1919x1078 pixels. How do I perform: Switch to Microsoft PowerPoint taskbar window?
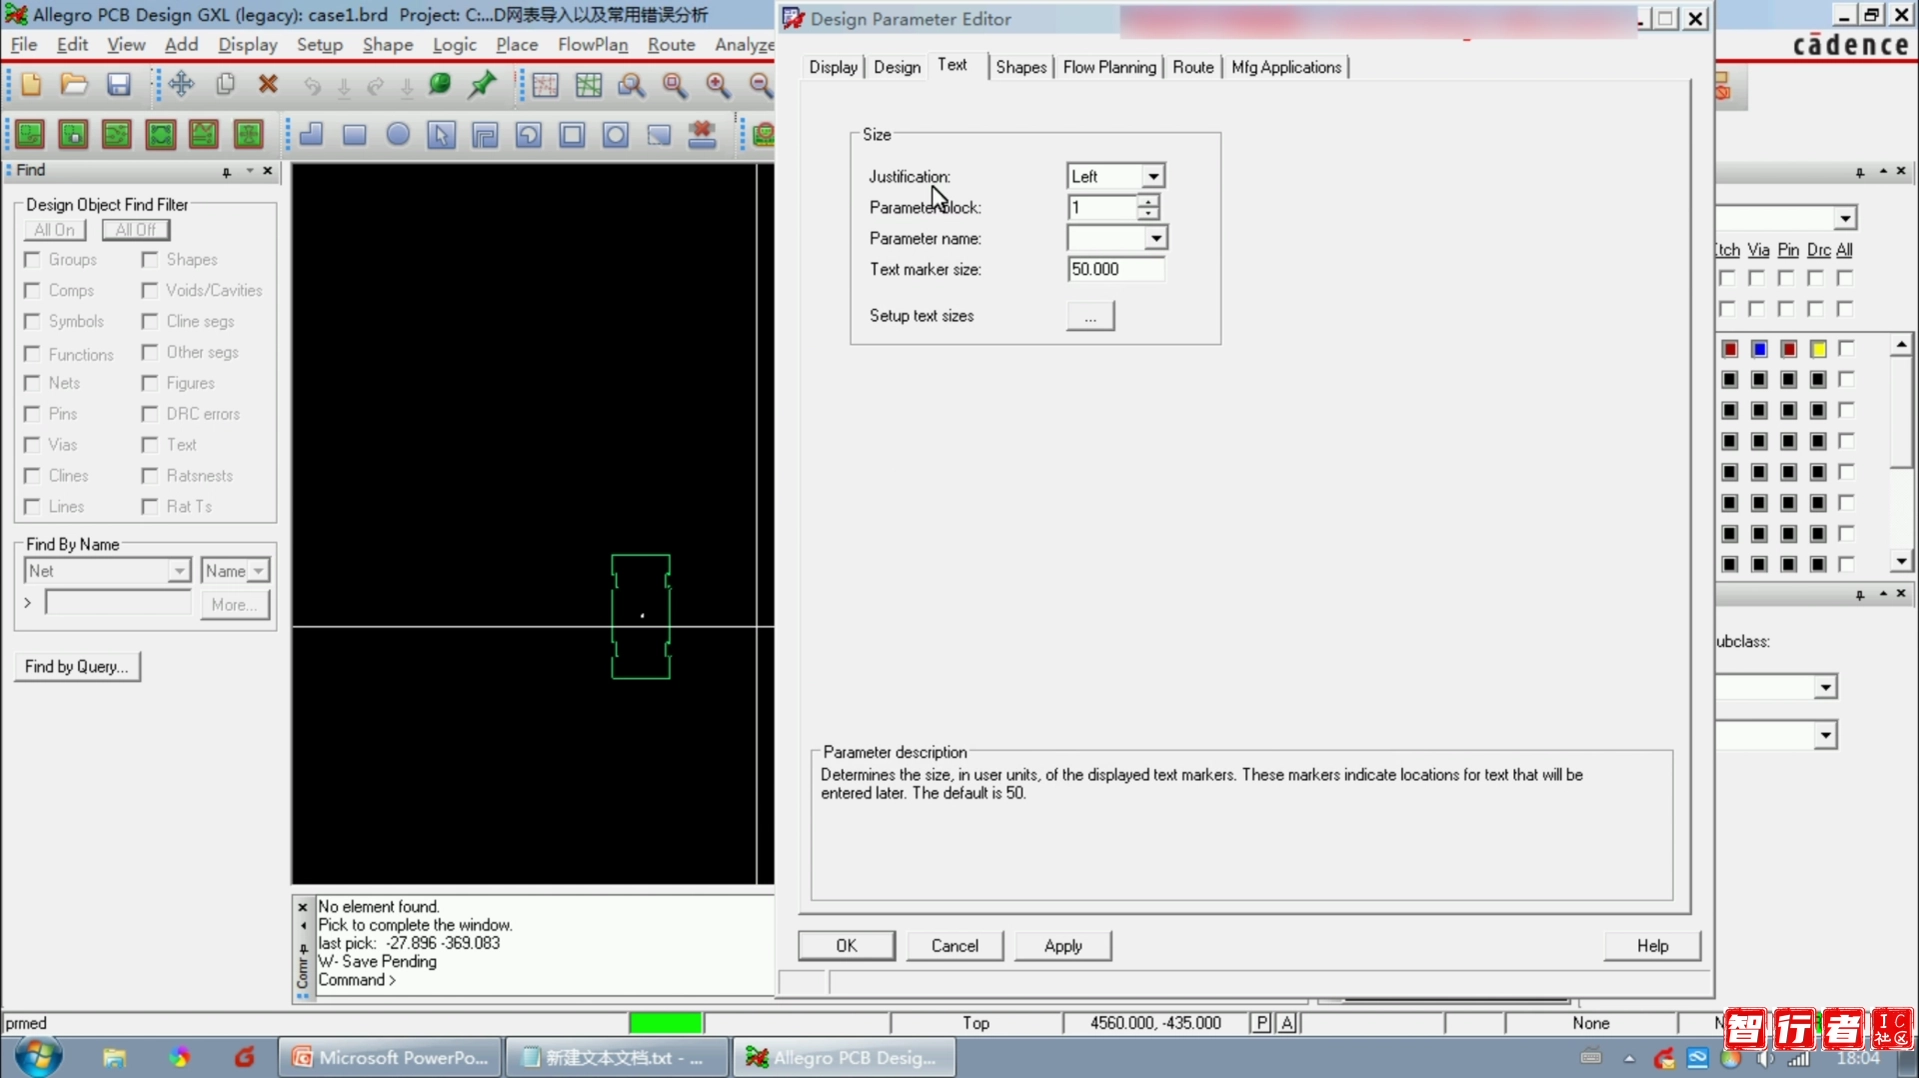pos(389,1057)
